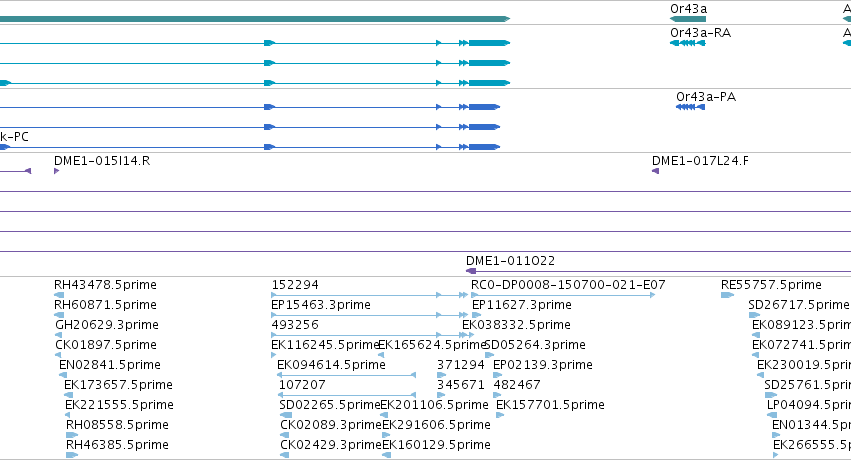Select the EK291606.5prime EST label
The image size is (851, 460).
(436, 425)
